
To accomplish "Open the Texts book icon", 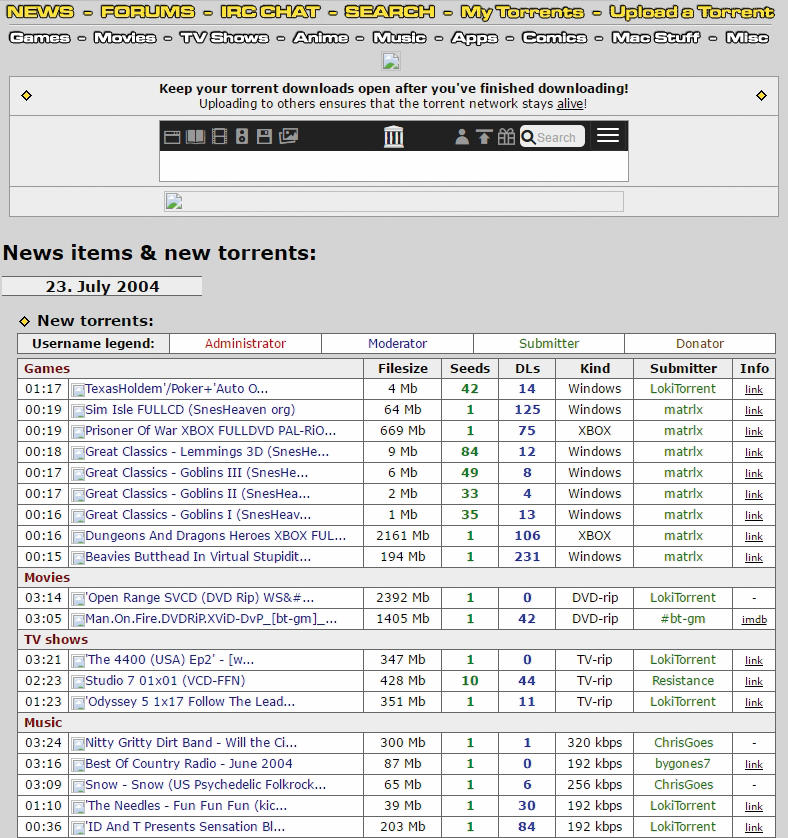I will tap(195, 137).
